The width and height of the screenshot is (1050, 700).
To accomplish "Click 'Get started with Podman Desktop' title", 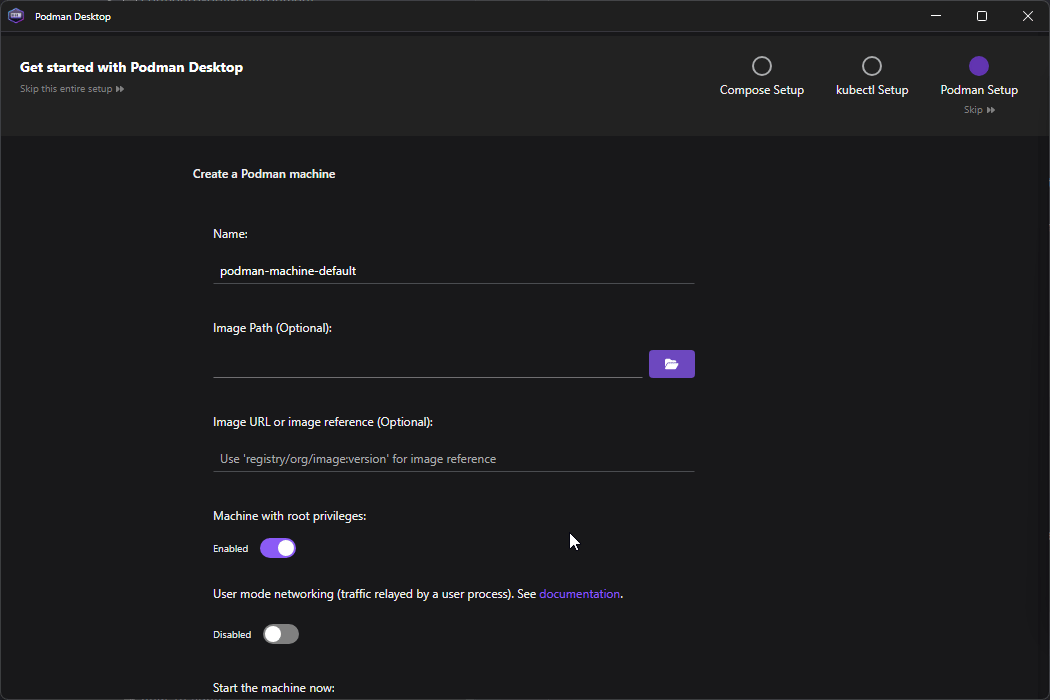I will pos(131,67).
